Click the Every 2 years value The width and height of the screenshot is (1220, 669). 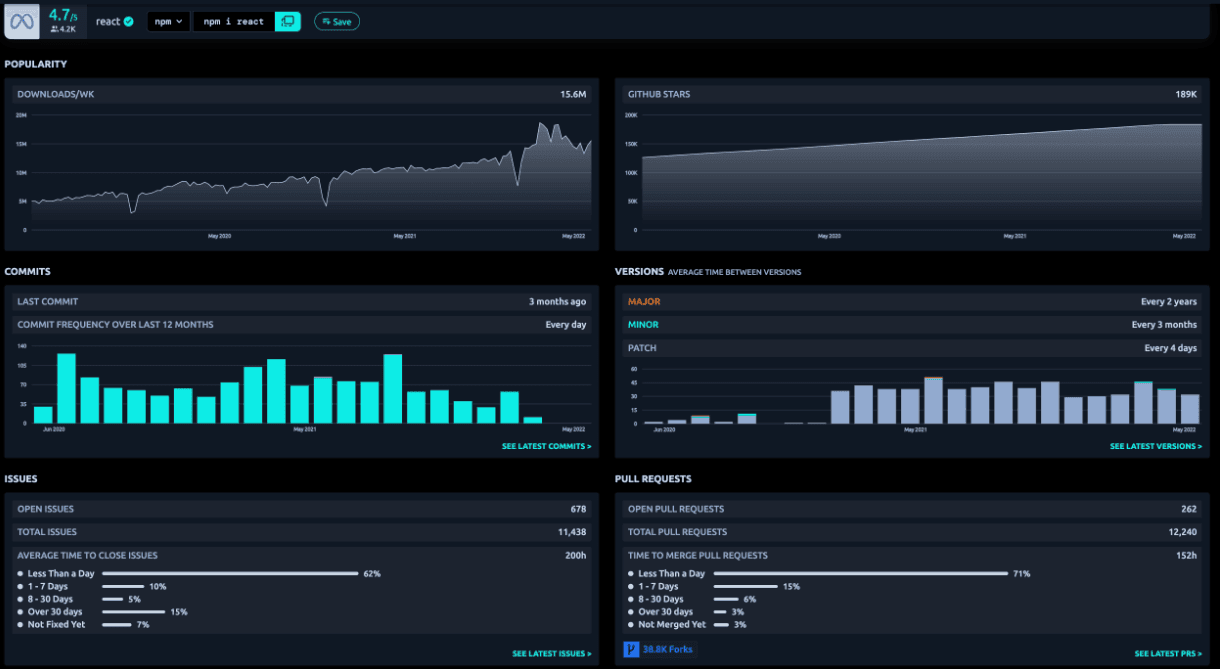[1170, 301]
